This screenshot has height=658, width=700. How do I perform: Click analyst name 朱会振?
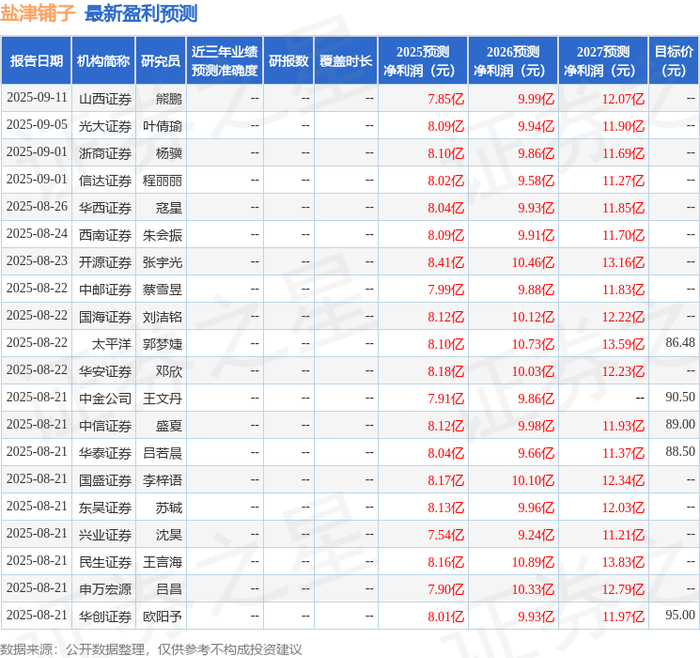tap(162, 235)
